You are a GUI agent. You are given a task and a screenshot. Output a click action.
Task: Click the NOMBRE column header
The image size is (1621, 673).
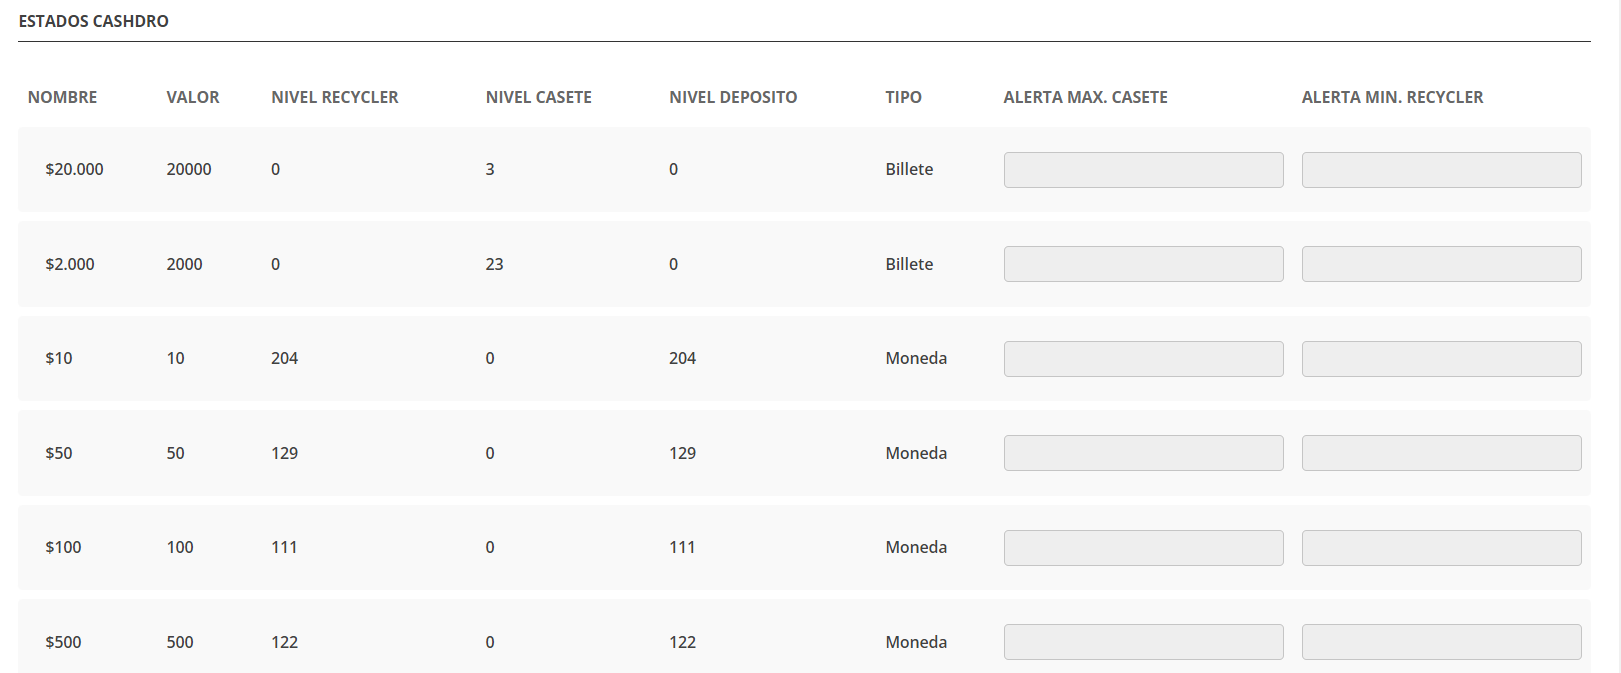coord(62,97)
